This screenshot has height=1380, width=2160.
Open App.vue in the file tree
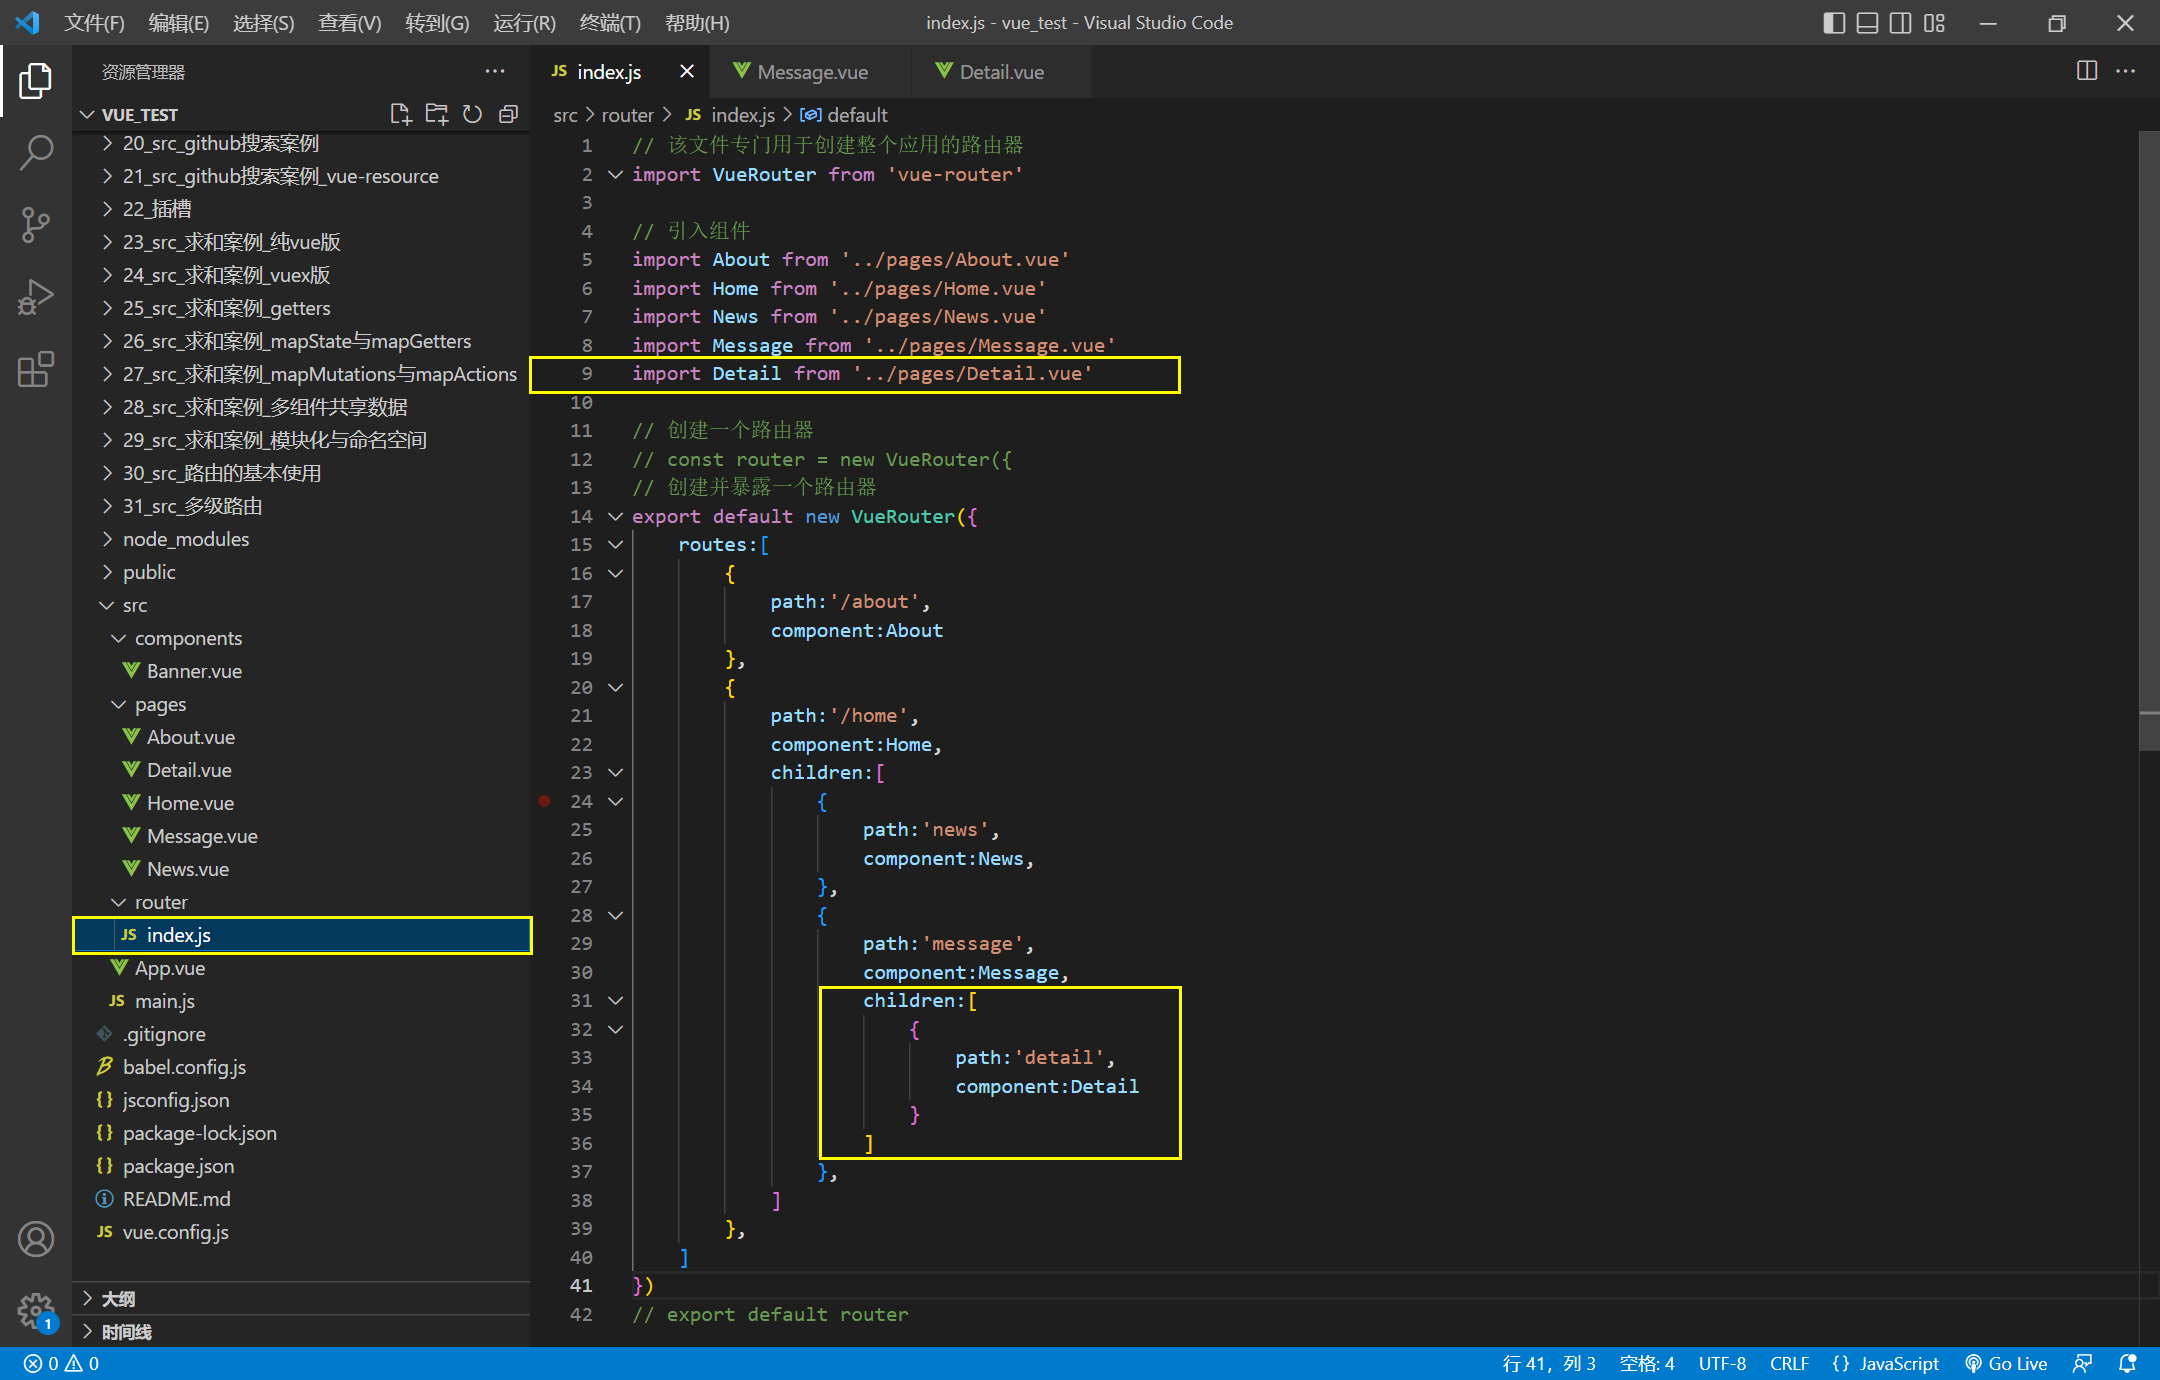coord(170,968)
